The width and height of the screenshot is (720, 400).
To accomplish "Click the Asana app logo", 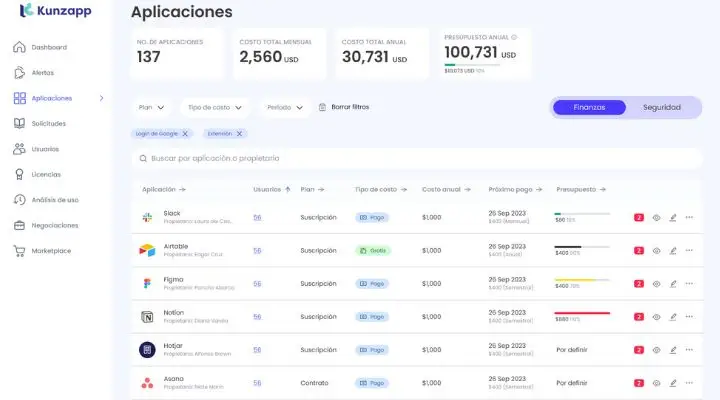I will [147, 383].
